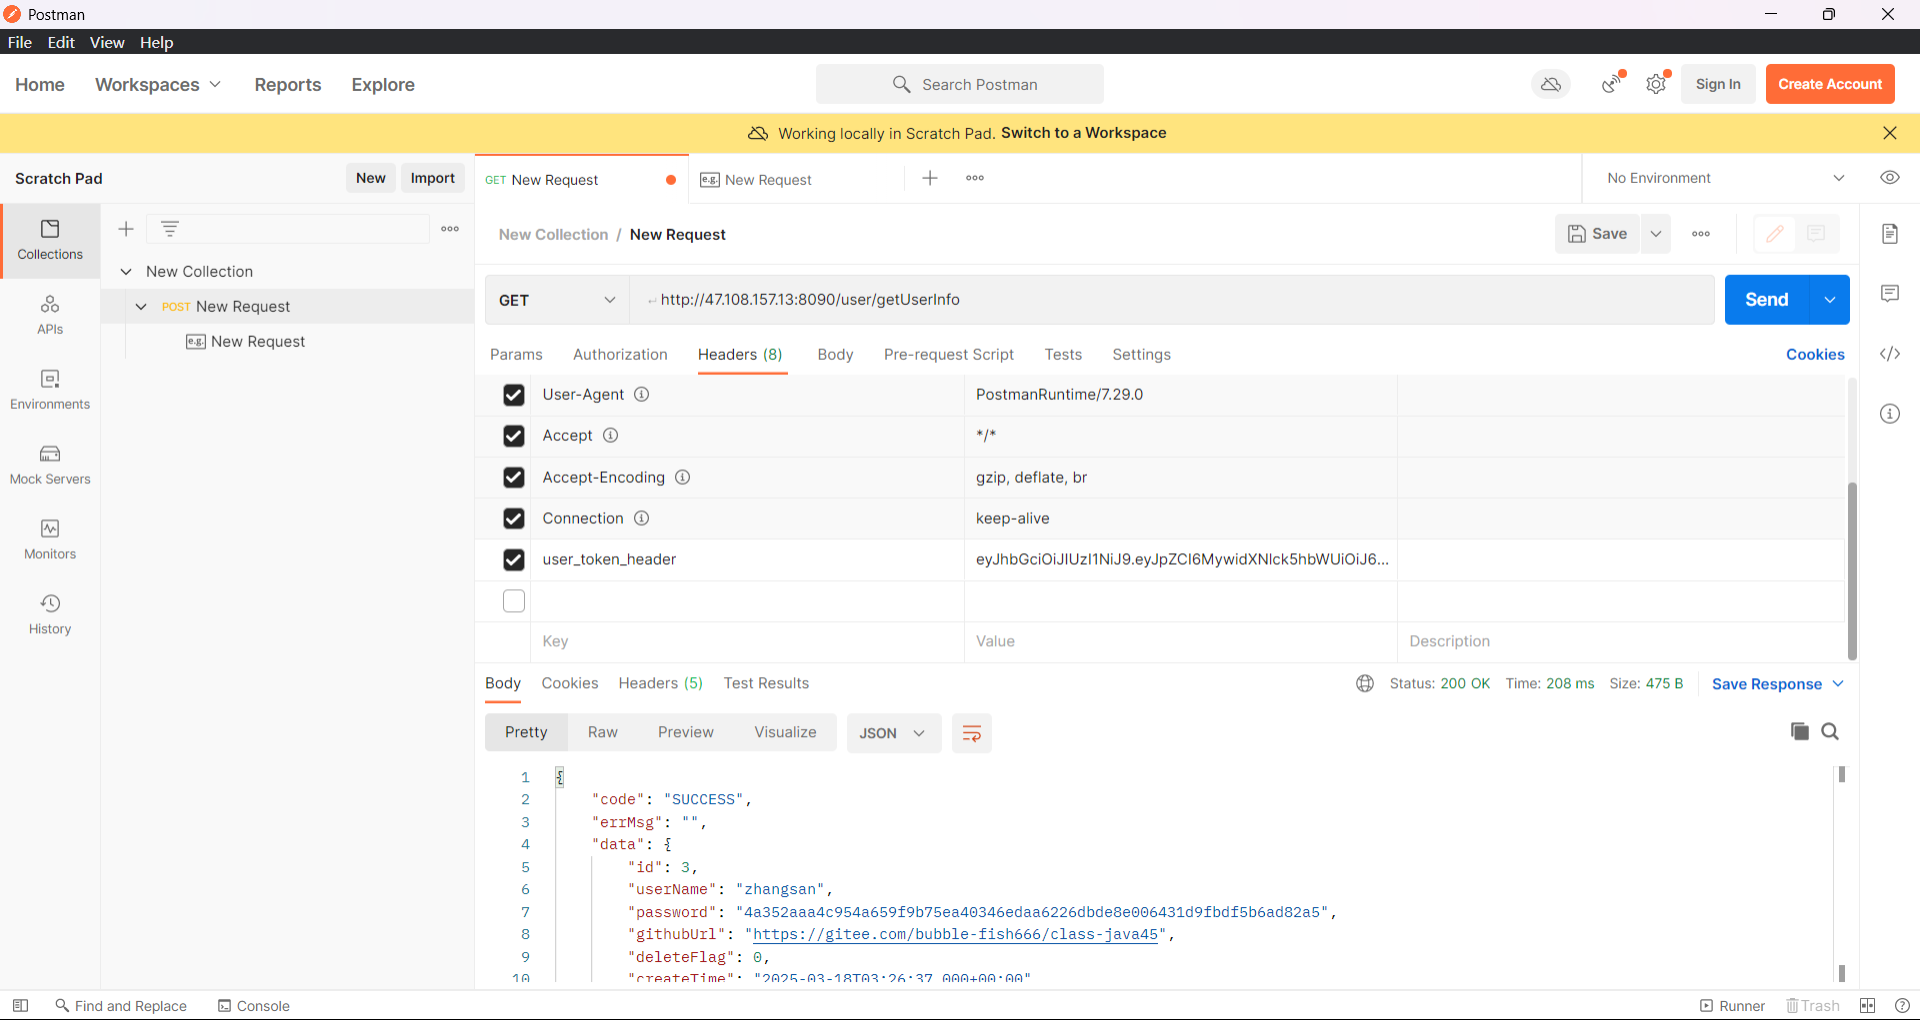Switch to response Raw view
Screen dimensions: 1920x1020
(x=603, y=732)
